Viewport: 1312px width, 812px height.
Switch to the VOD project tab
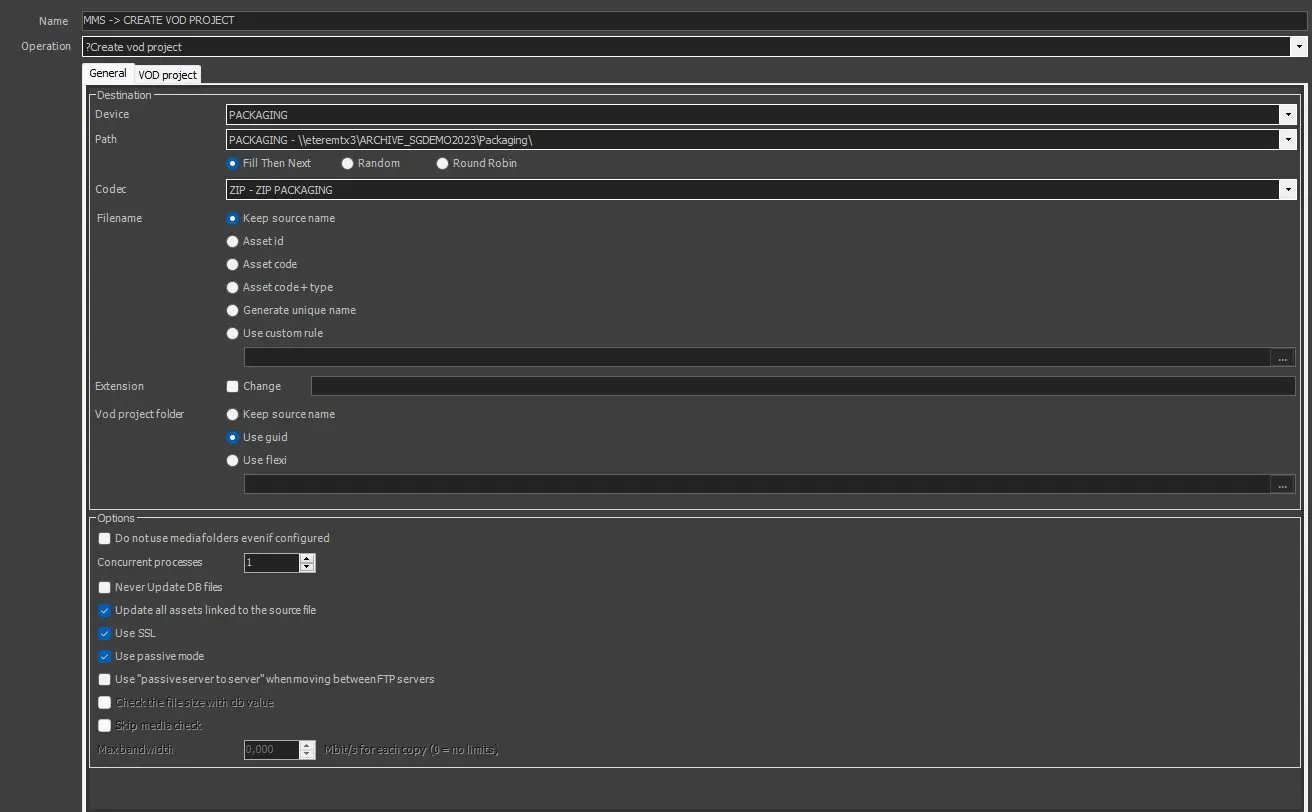(168, 75)
